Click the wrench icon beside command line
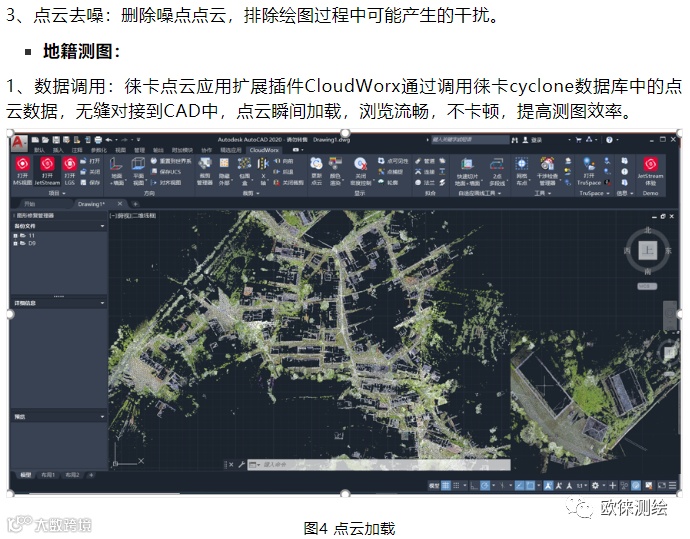This screenshot has height=539, width=690. [241, 464]
